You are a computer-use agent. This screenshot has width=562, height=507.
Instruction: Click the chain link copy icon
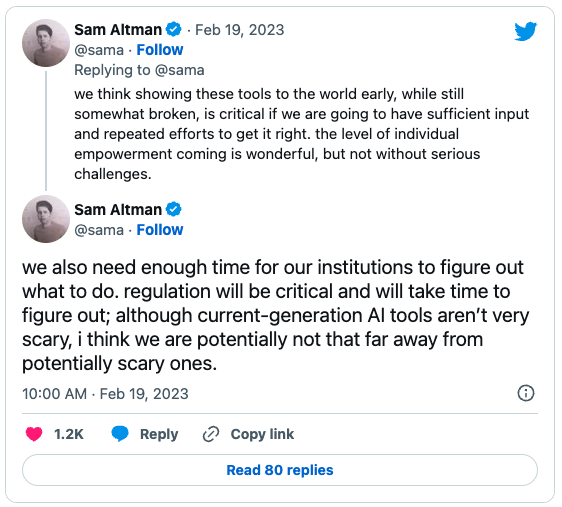pos(211,434)
